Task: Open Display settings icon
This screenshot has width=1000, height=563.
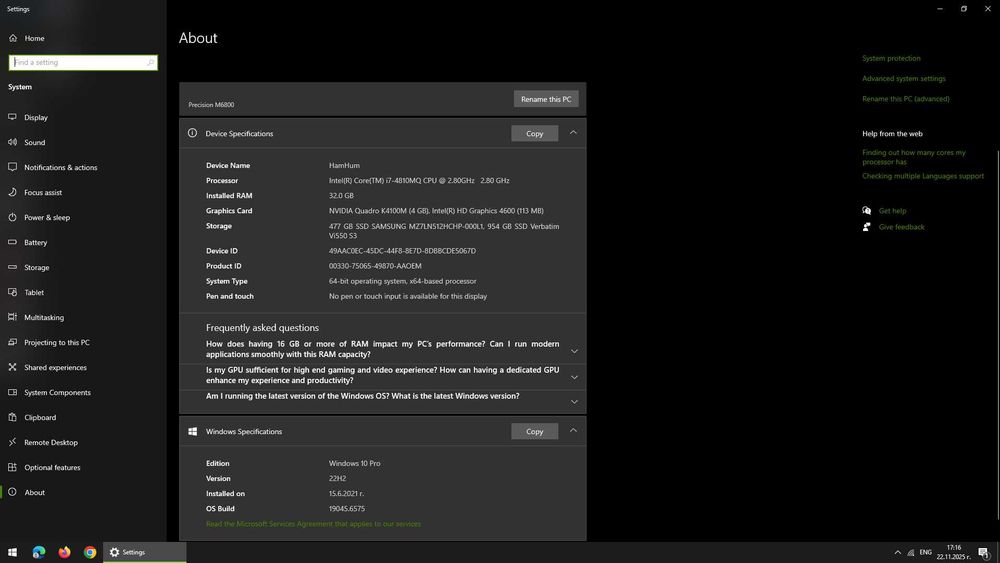Action: click(12, 117)
